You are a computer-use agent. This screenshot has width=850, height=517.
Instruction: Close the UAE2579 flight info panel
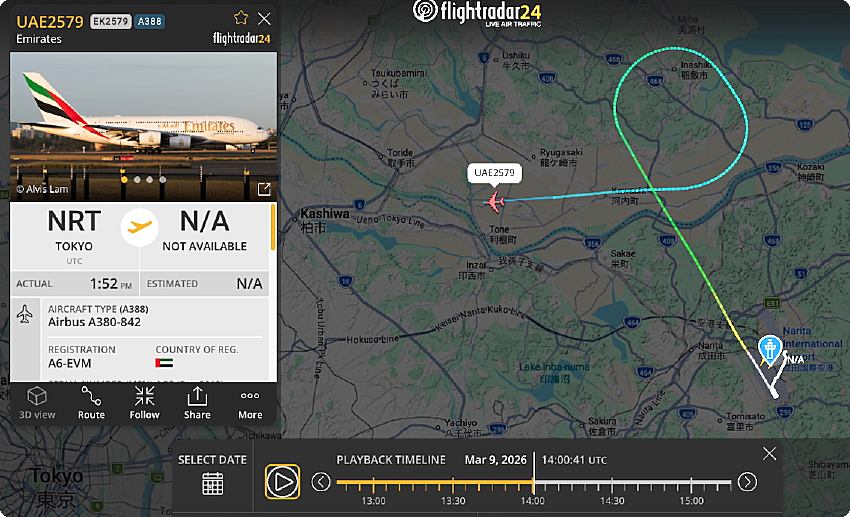click(264, 19)
